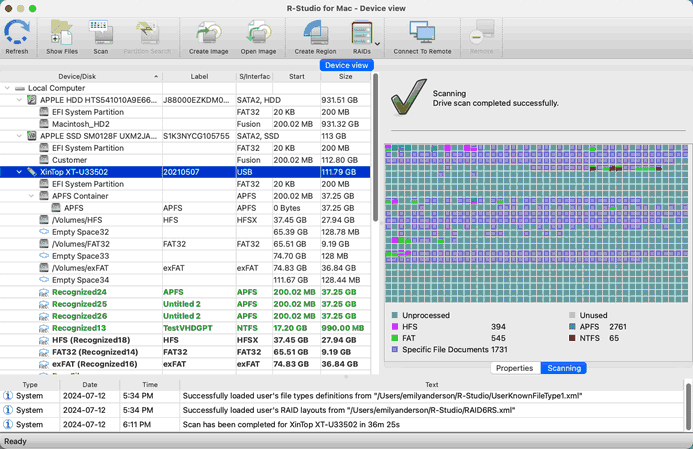Select the Empty Space34 row
The image size is (693, 449).
(185, 280)
